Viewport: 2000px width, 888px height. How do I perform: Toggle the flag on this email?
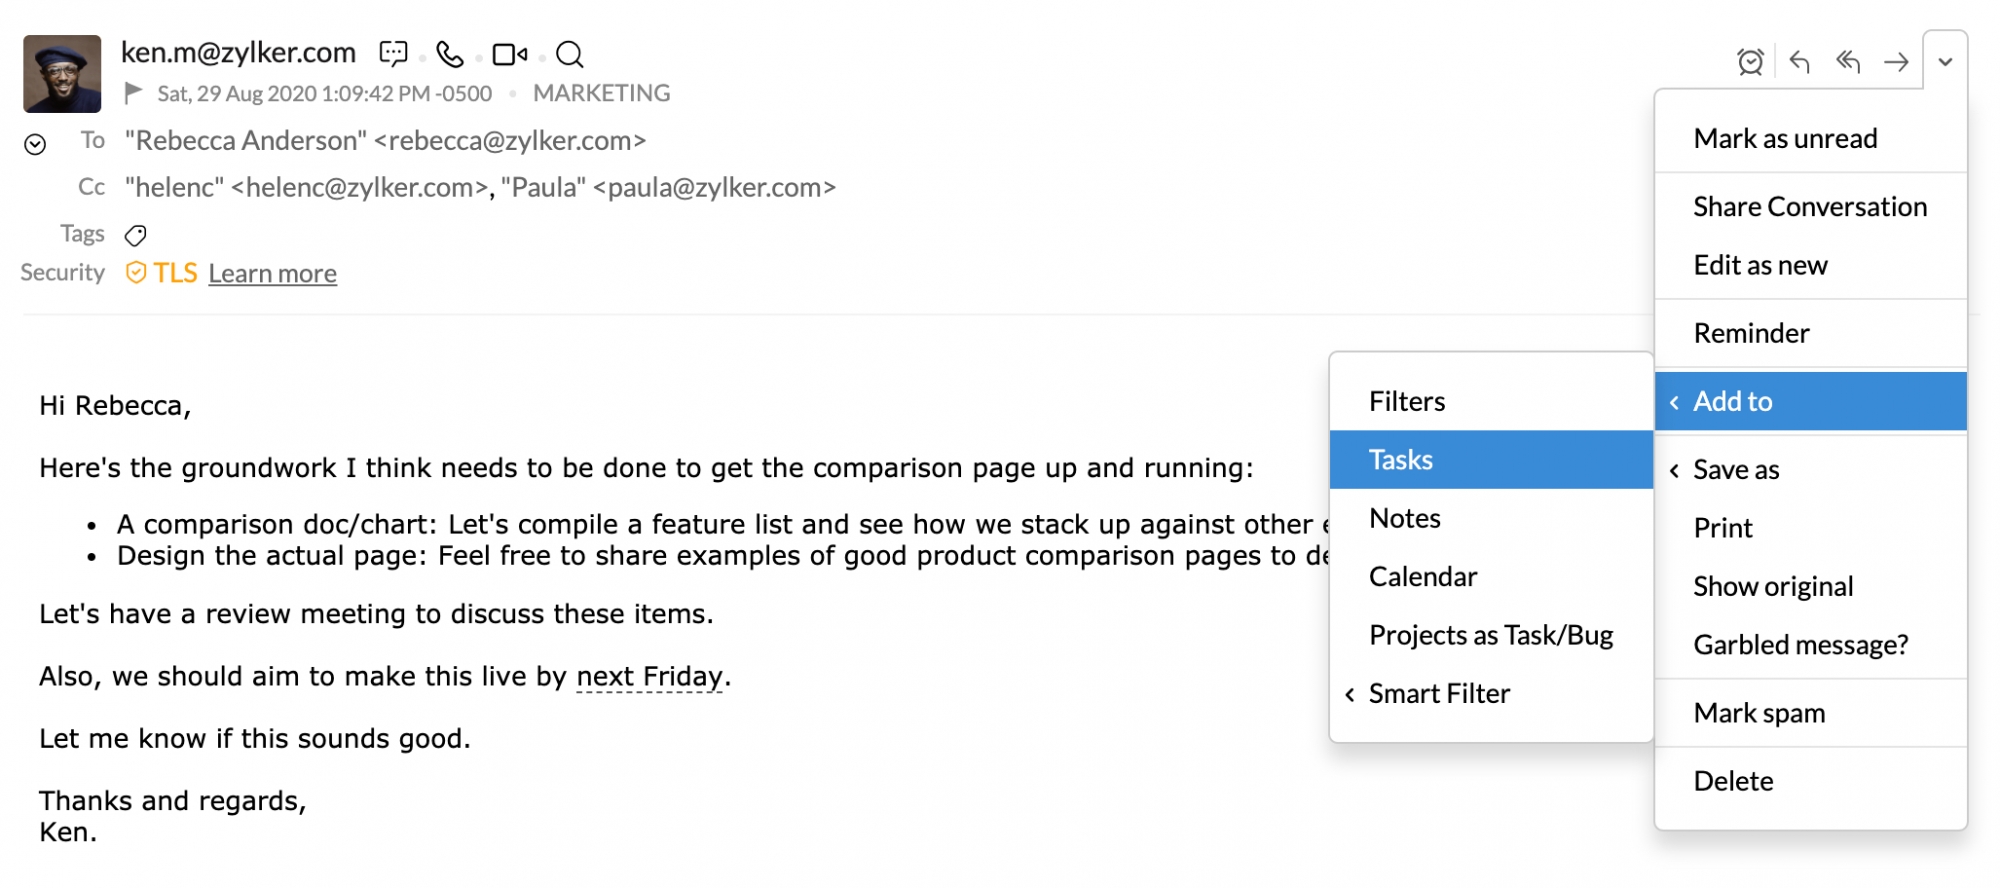[133, 93]
